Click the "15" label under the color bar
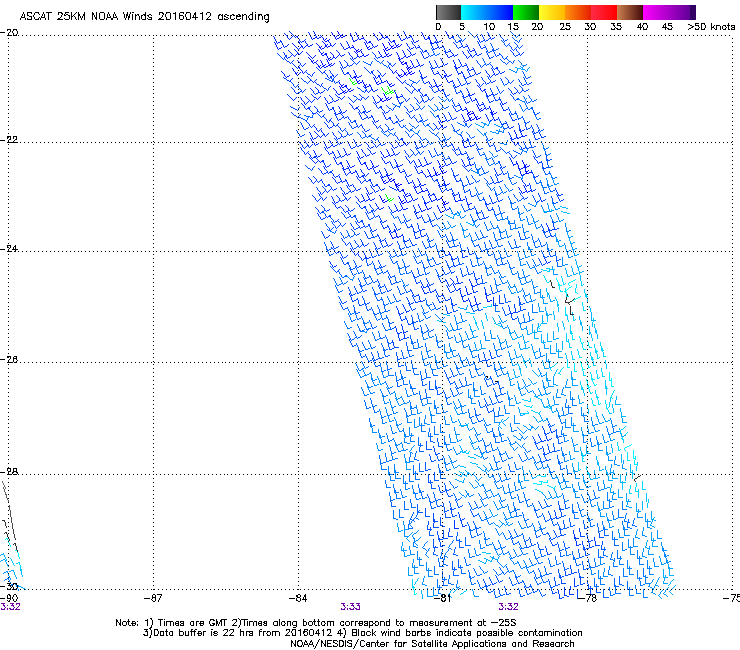The height and width of the screenshot is (650, 740). tap(513, 27)
